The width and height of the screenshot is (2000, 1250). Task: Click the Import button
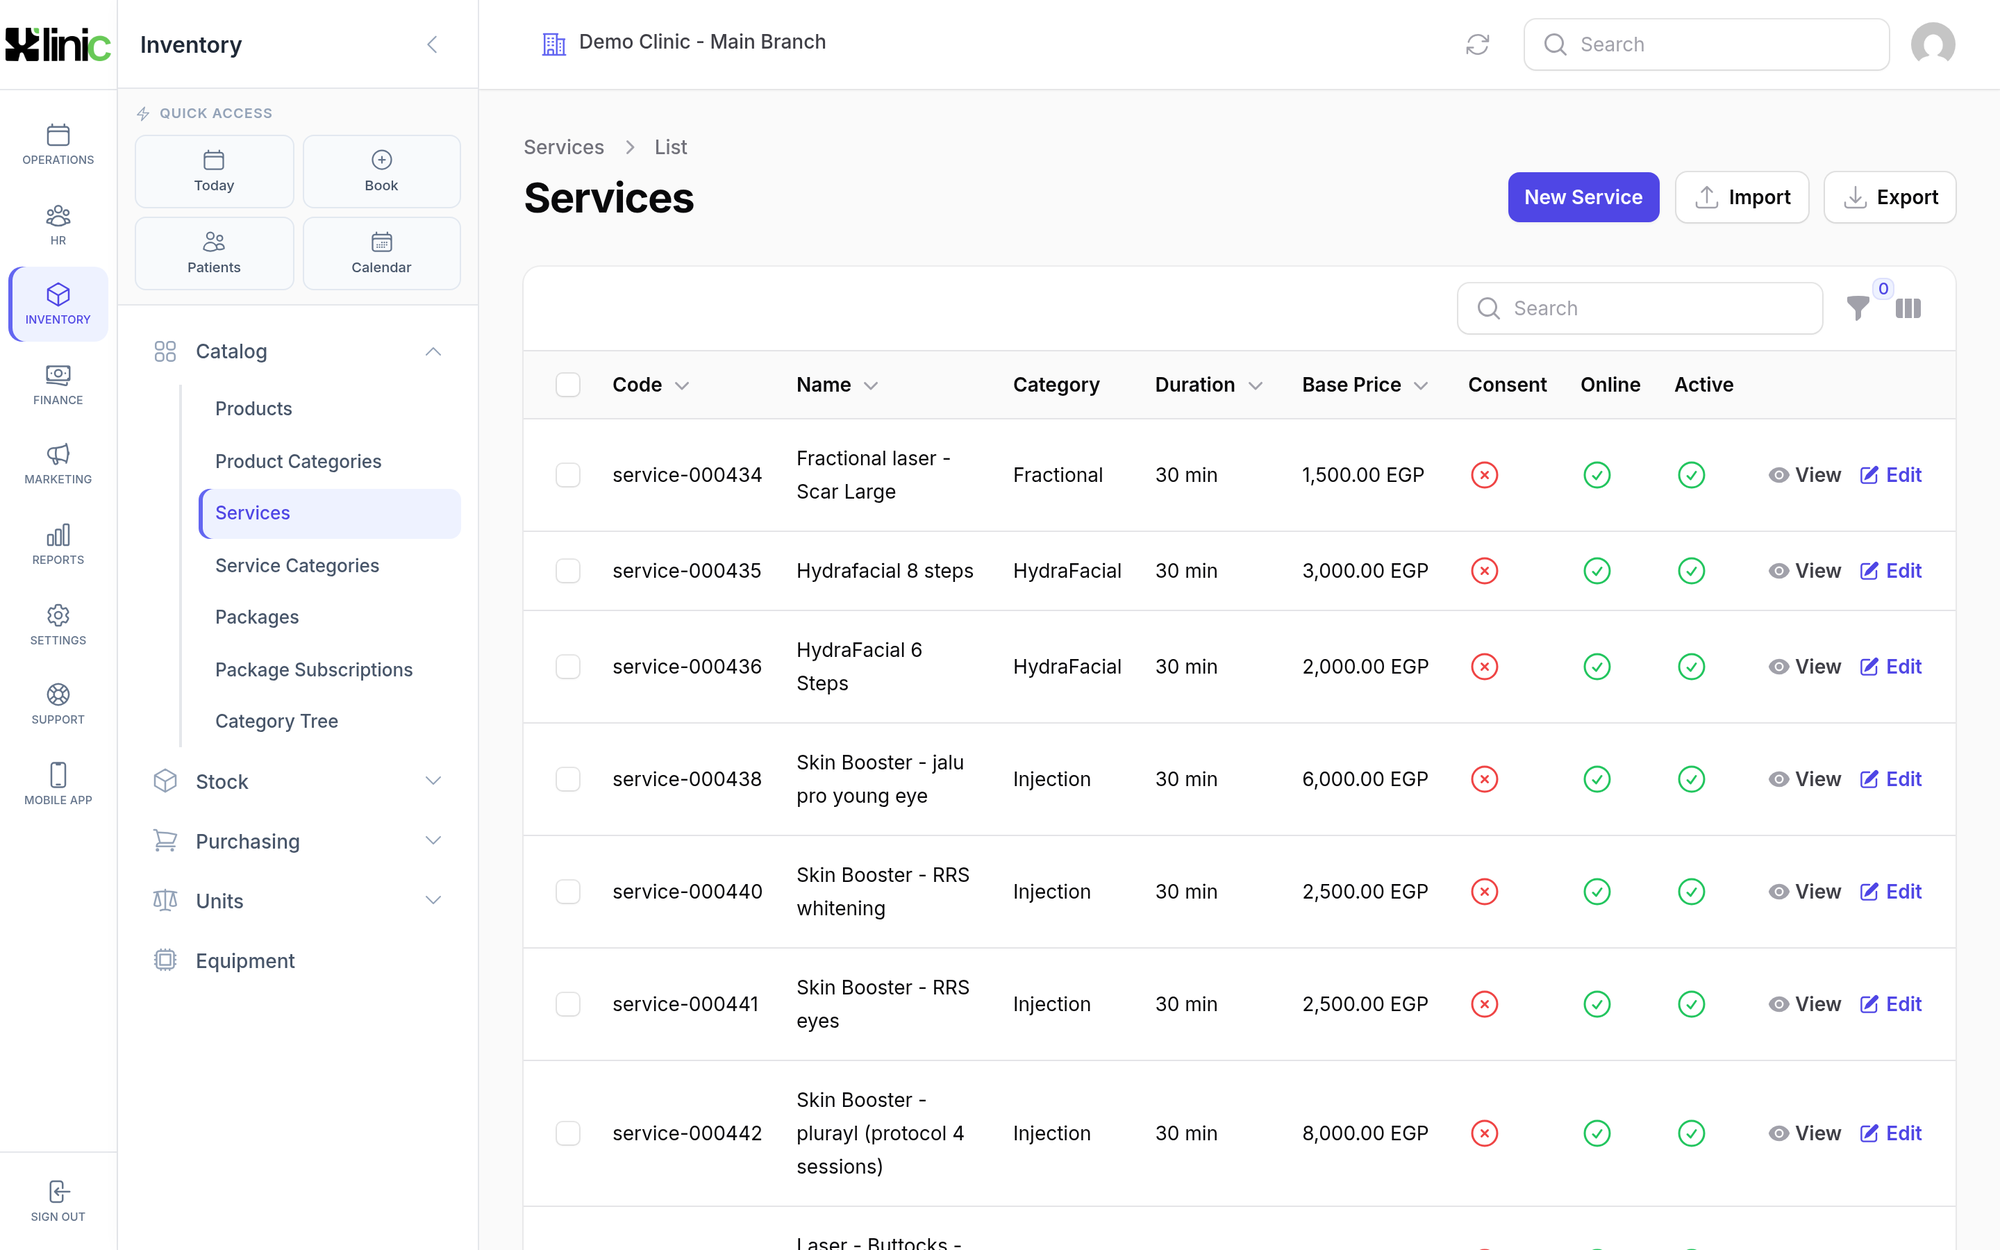click(x=1741, y=197)
